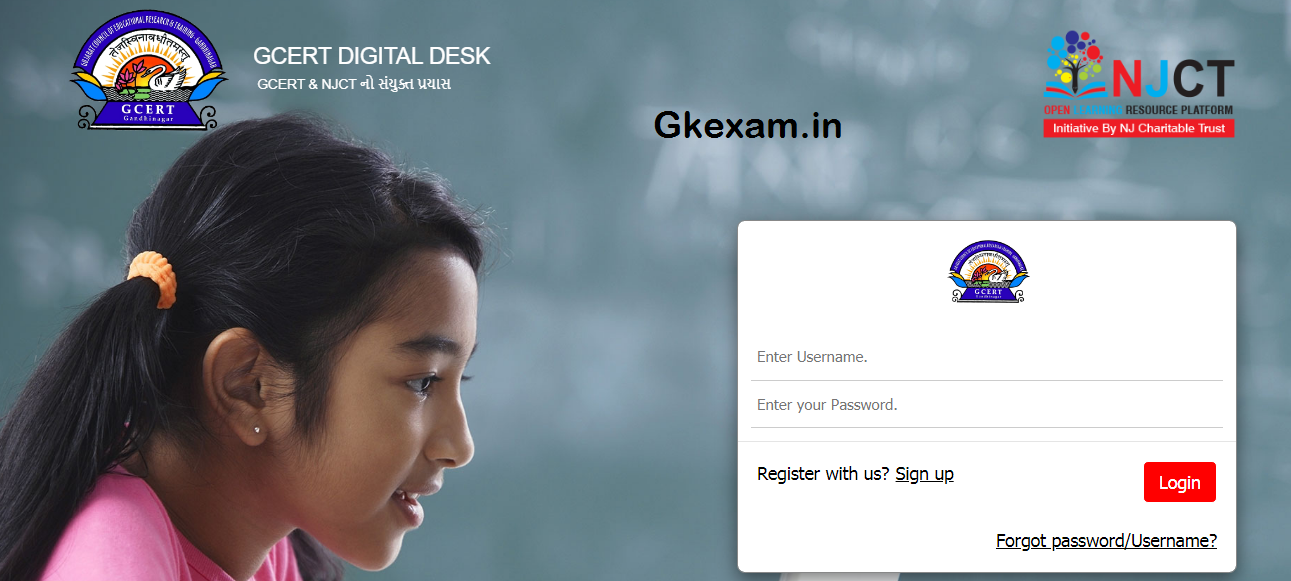Click the Initiative By NJ Charitable Trust banner
The image size is (1291, 581).
point(1139,128)
